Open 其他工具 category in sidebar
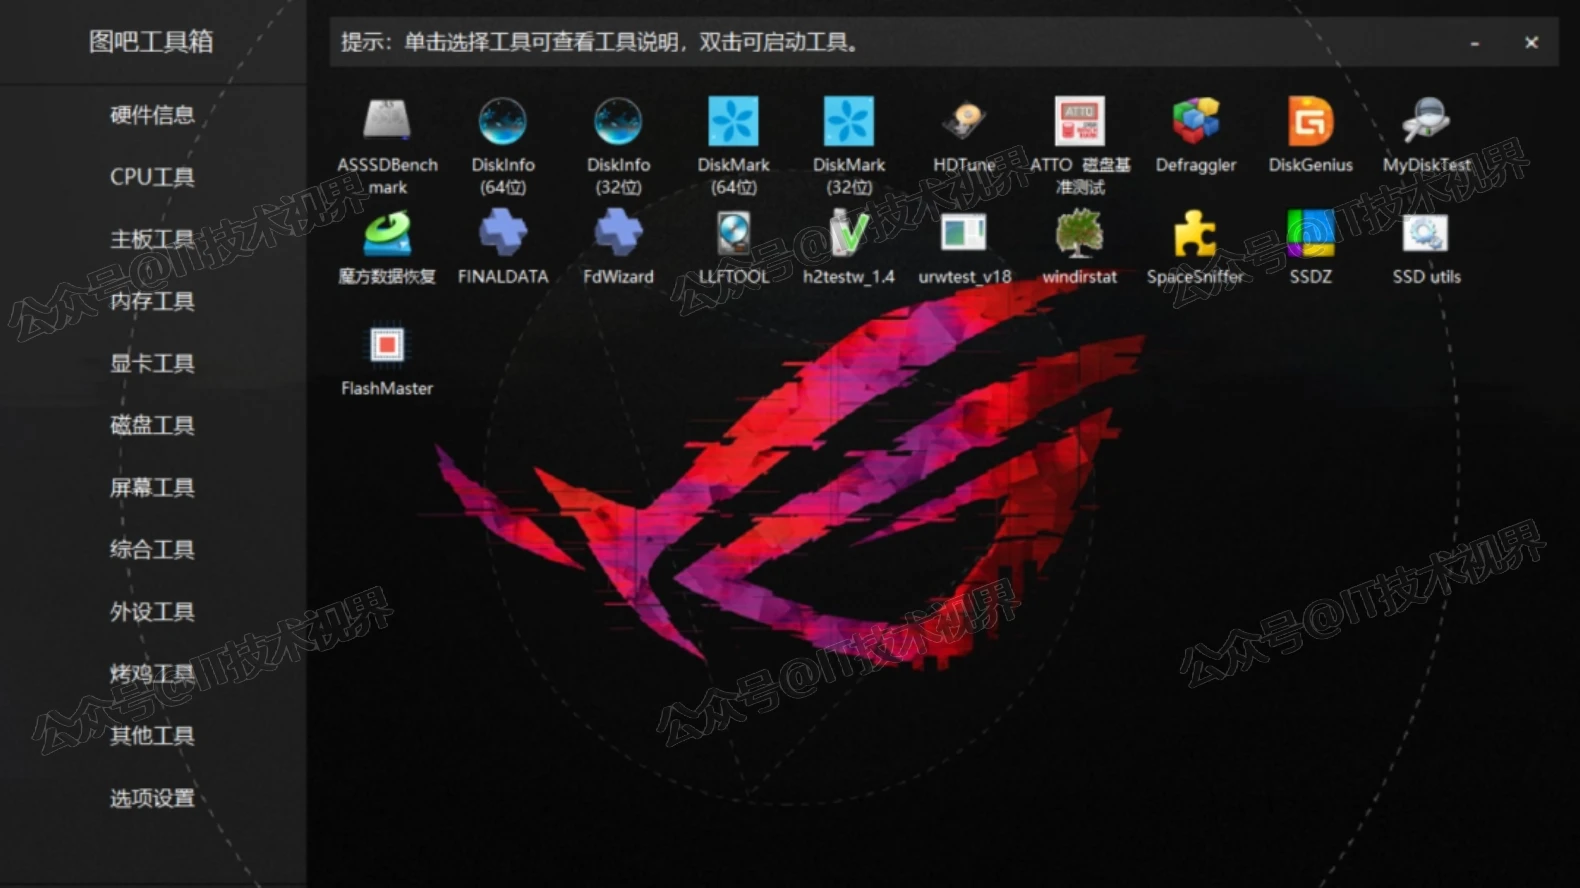This screenshot has height=888, width=1580. (152, 735)
